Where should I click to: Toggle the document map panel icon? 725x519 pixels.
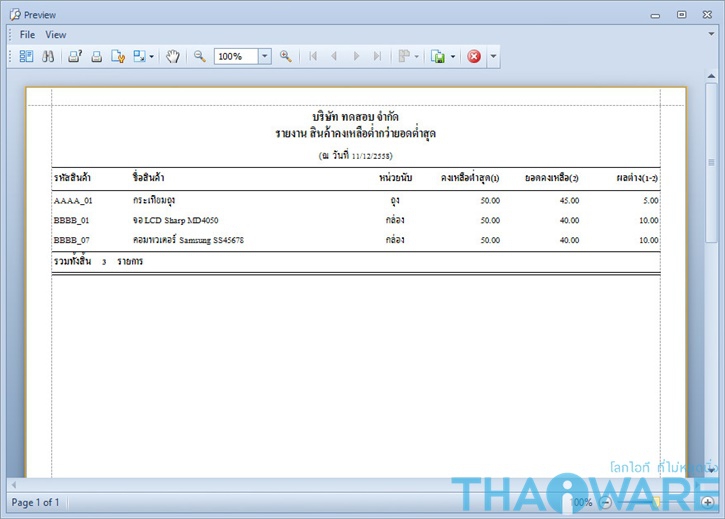(x=26, y=56)
